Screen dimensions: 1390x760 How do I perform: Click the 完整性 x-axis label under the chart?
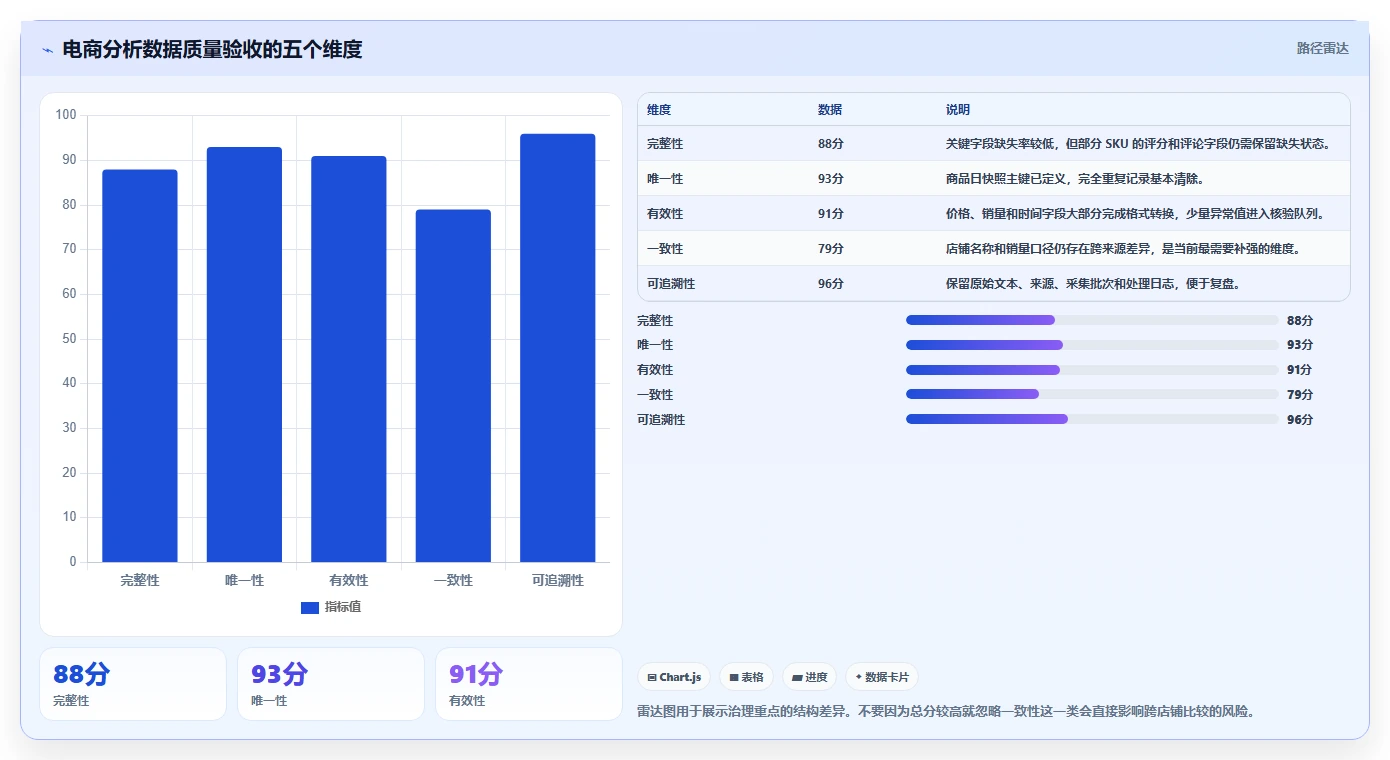[x=140, y=580]
